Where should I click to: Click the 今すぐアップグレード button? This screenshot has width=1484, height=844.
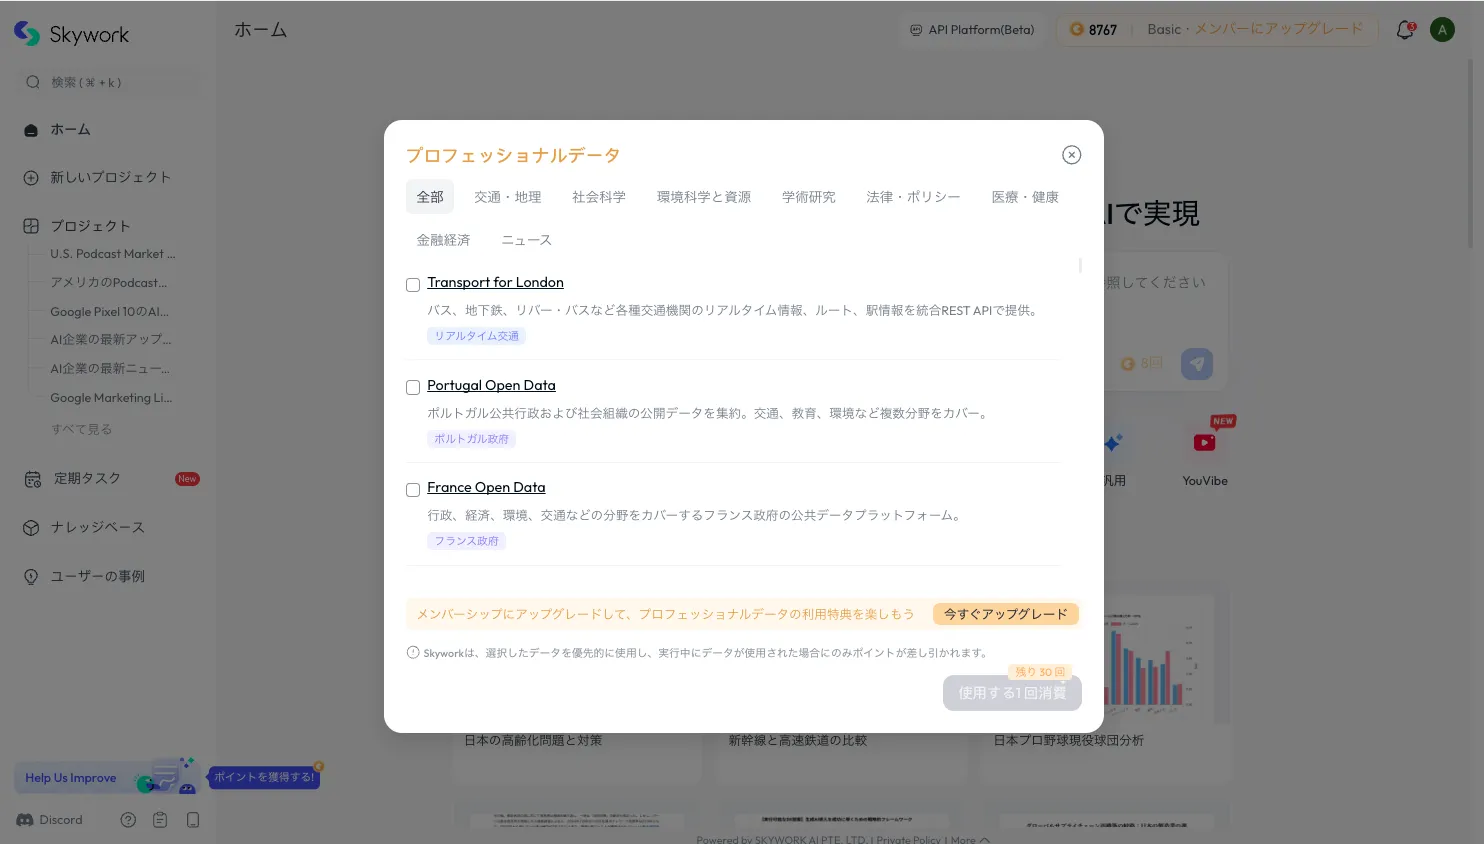point(1006,614)
